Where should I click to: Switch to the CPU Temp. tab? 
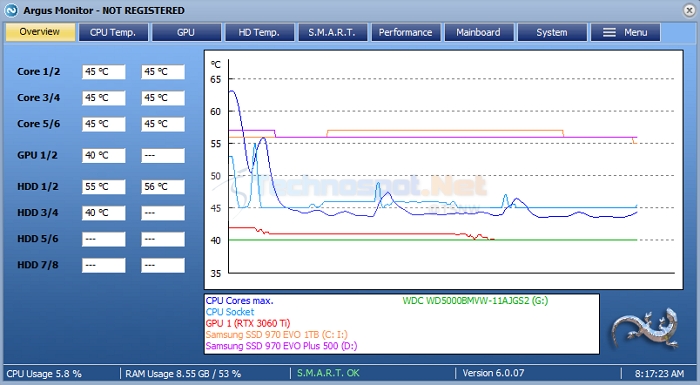coord(113,33)
